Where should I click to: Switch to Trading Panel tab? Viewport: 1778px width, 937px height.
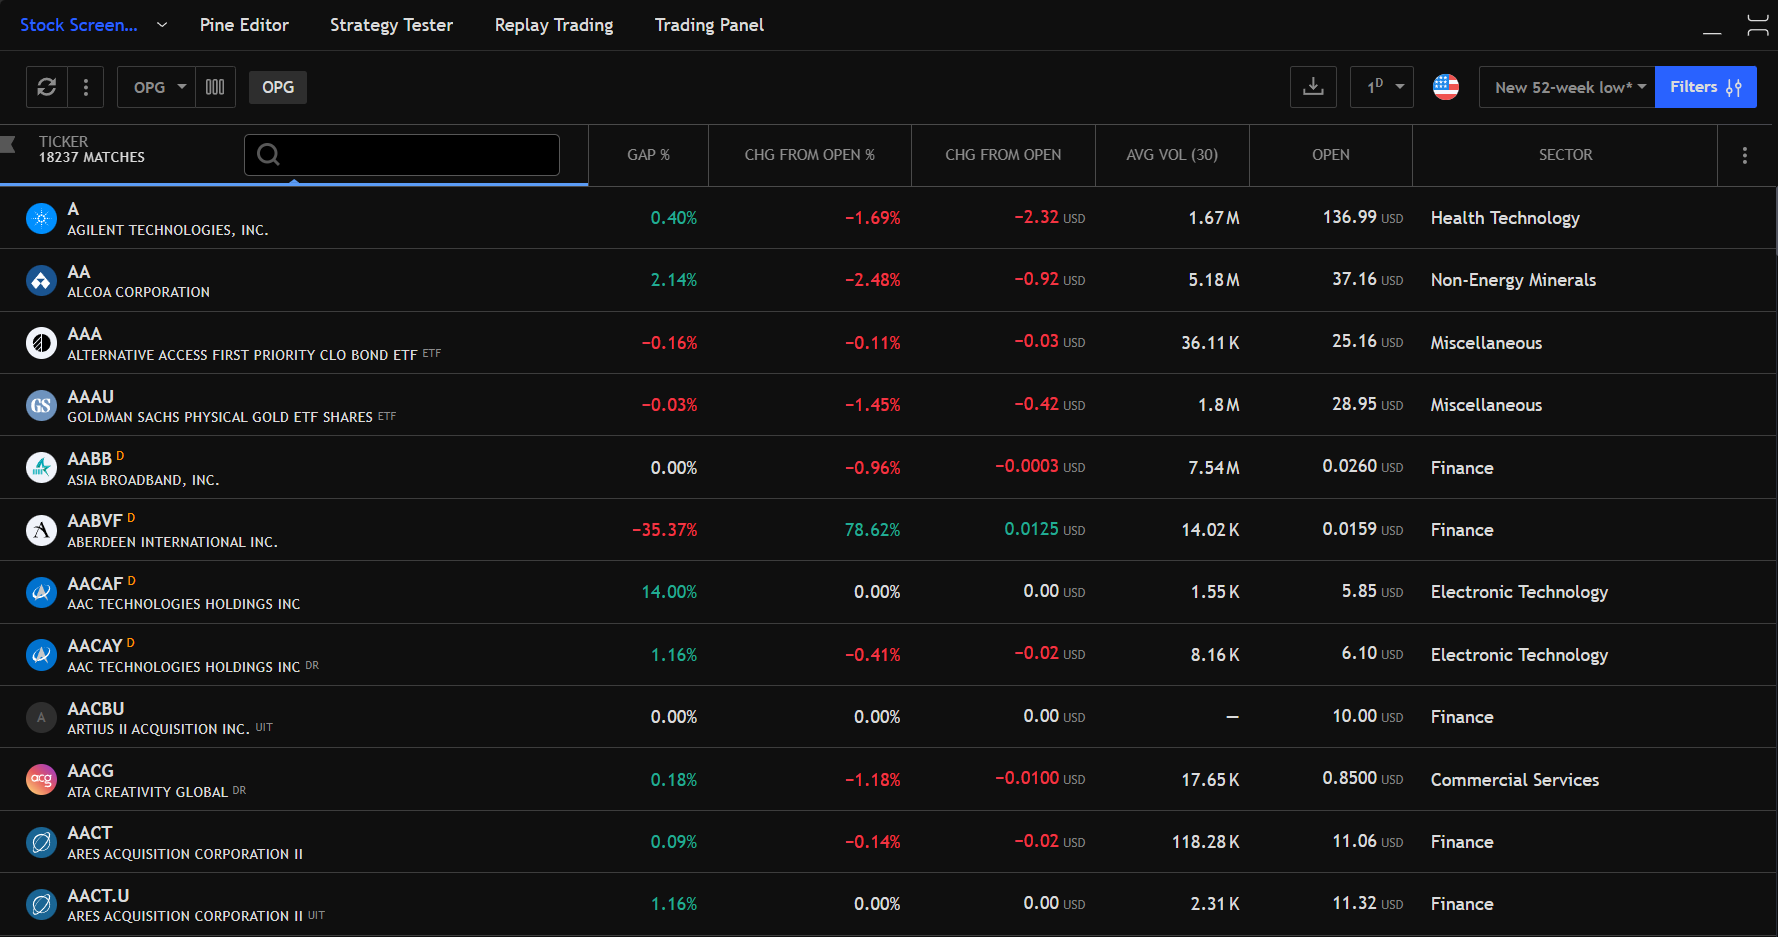(709, 25)
